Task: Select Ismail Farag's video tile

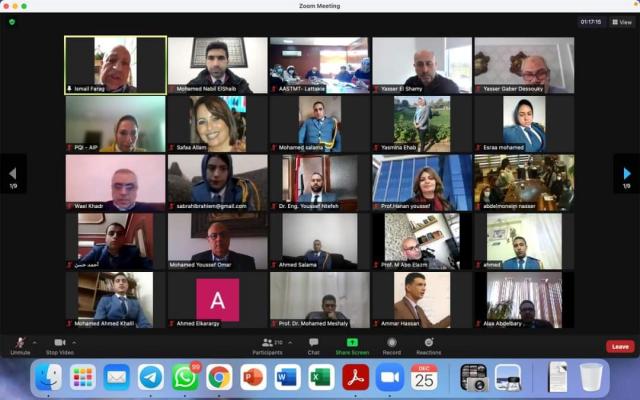Action: click(x=116, y=65)
